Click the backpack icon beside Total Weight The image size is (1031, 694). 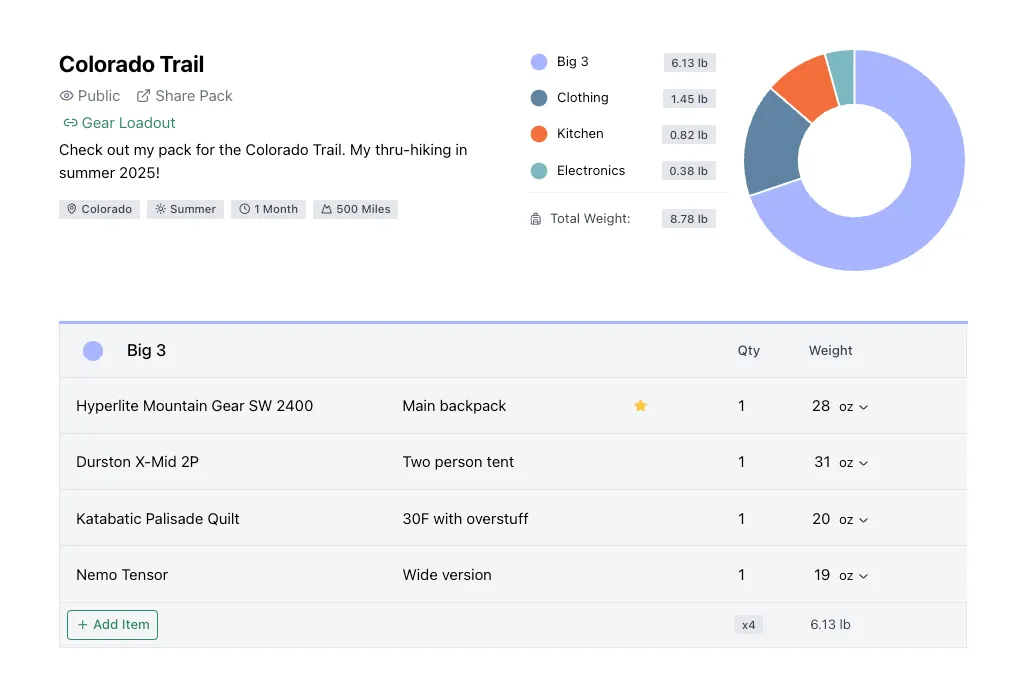536,219
